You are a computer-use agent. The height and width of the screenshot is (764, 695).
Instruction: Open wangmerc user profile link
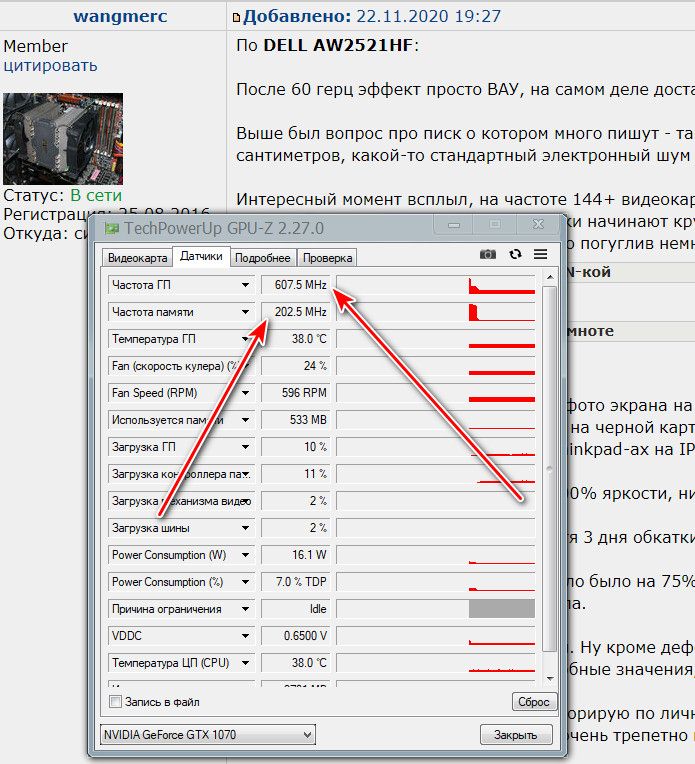(120, 16)
